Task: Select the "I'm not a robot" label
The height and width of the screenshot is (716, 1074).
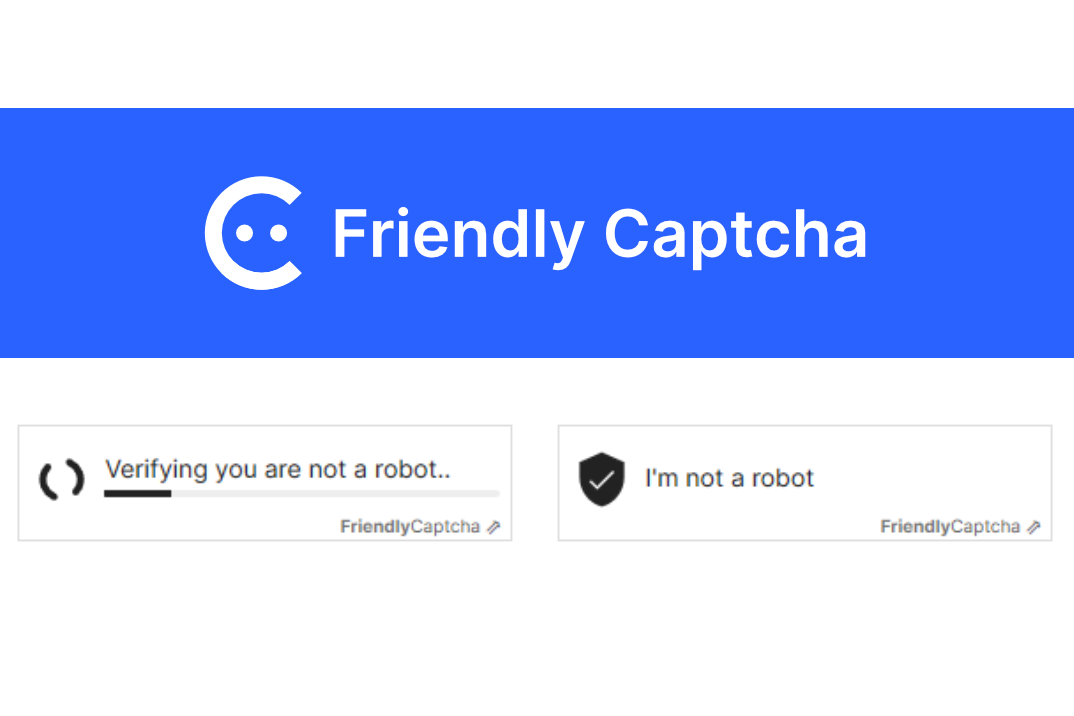Action: point(729,478)
